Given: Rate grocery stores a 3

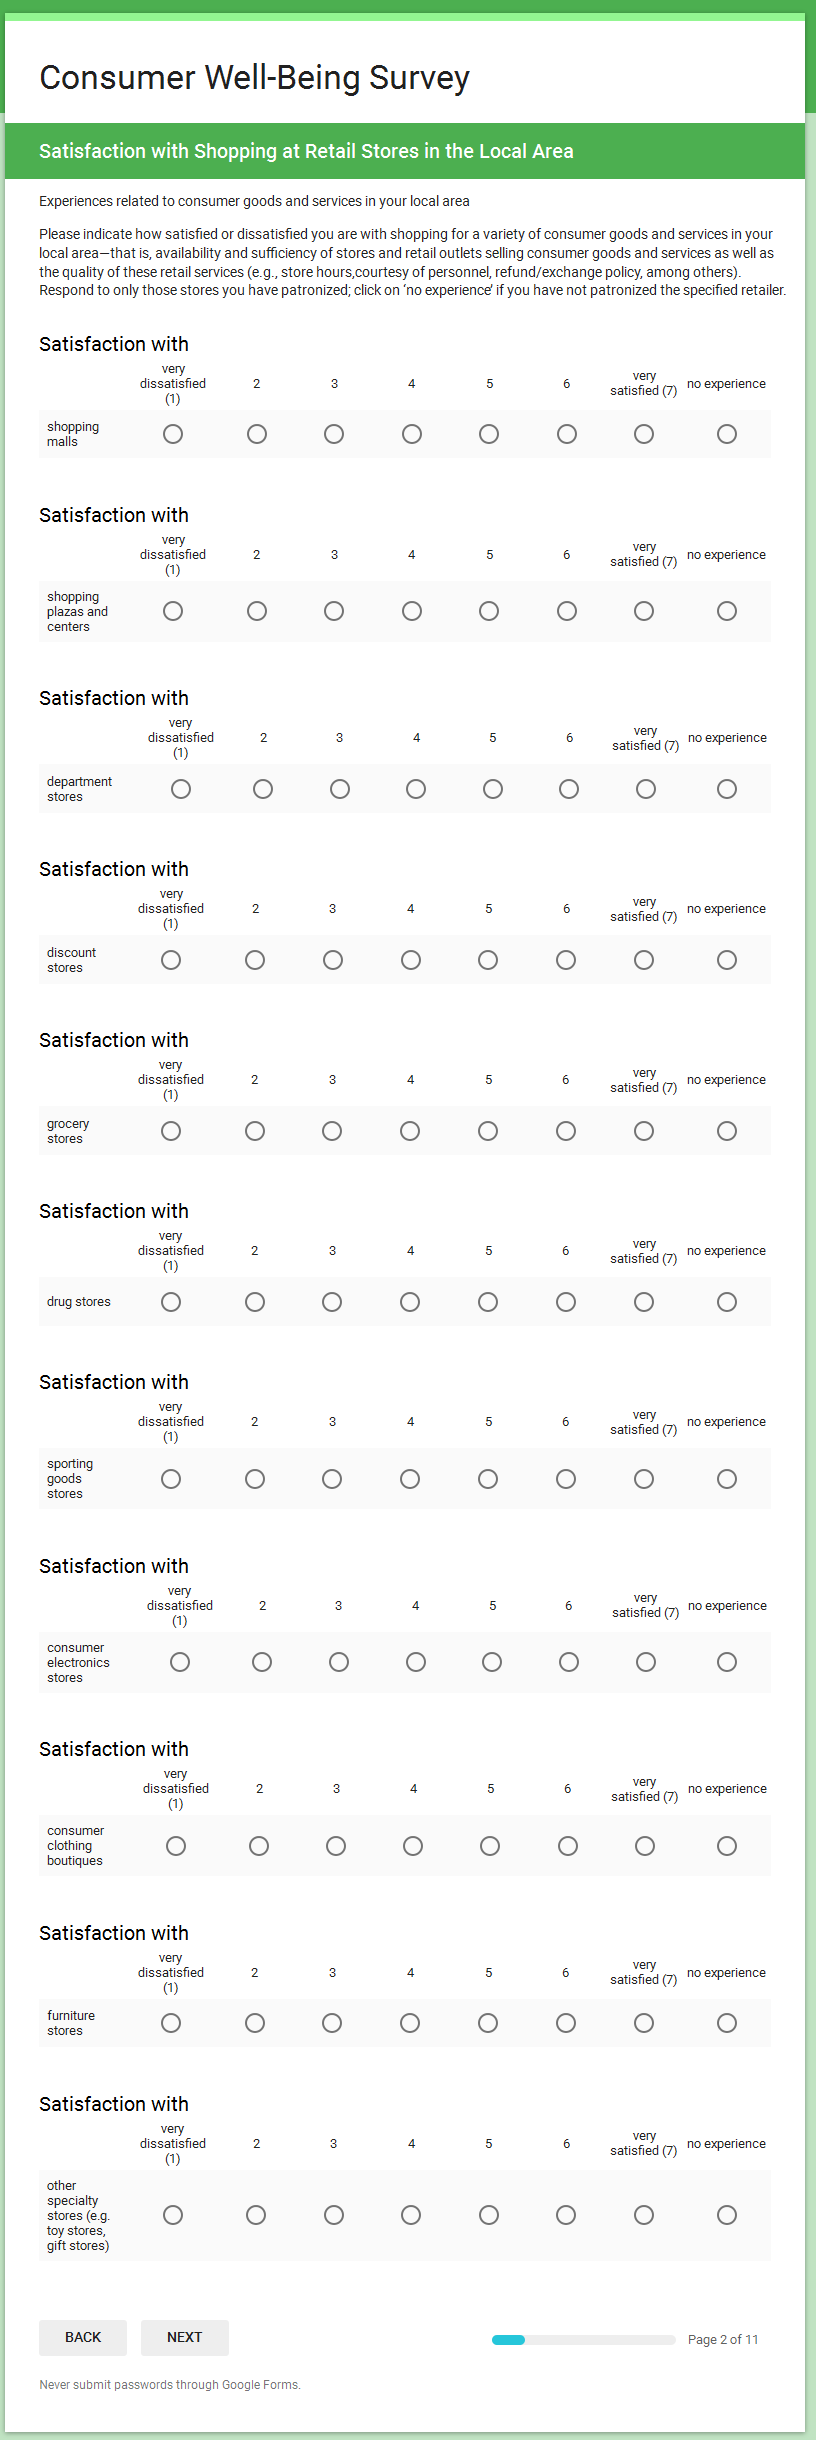Looking at the screenshot, I should [x=332, y=1131].
